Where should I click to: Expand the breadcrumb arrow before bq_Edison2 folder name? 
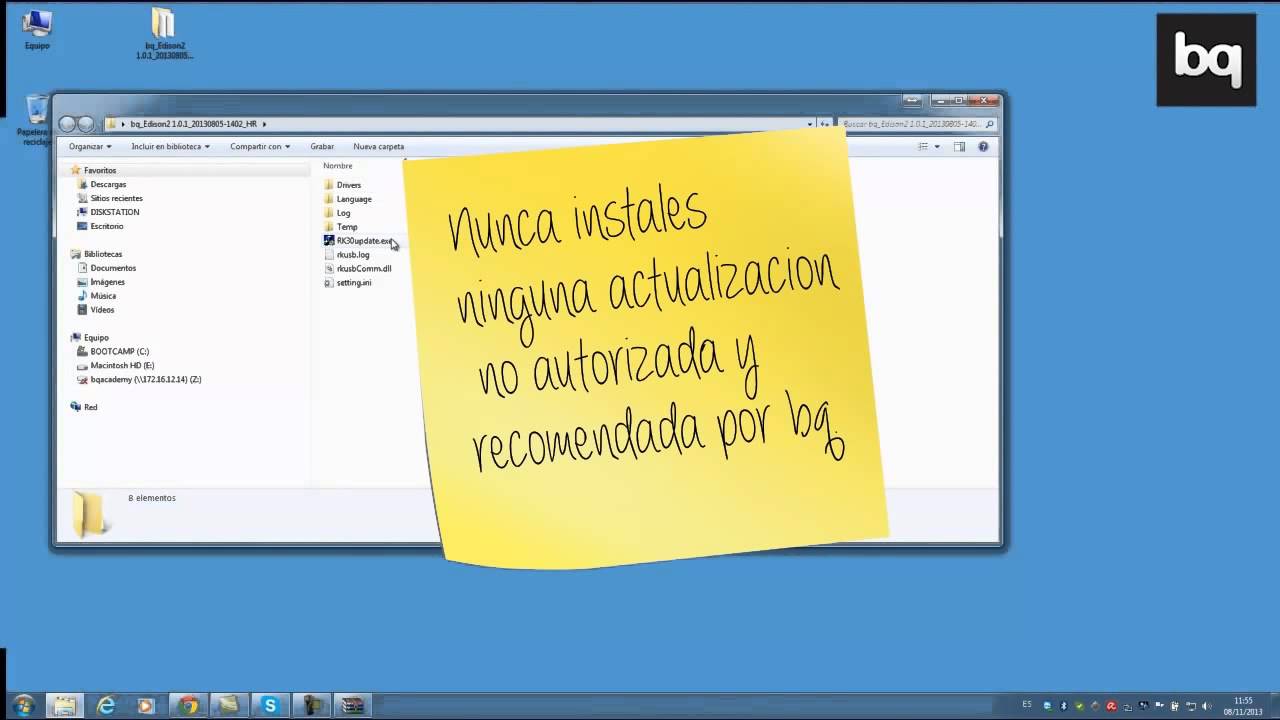tap(123, 124)
